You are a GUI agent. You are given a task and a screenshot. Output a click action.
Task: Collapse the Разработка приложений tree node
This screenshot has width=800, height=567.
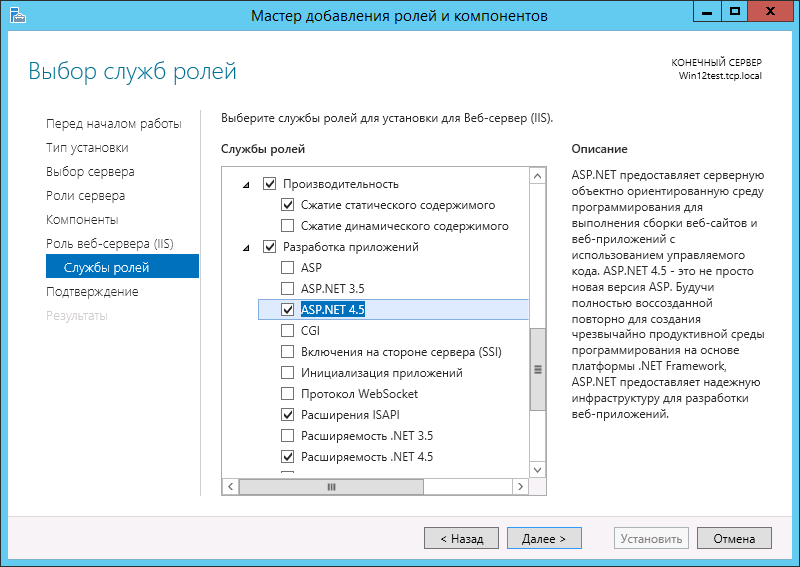(x=247, y=248)
